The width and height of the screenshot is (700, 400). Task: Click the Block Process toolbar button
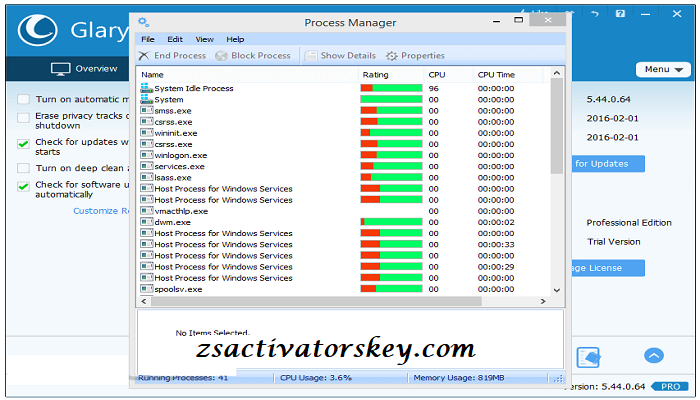point(253,56)
